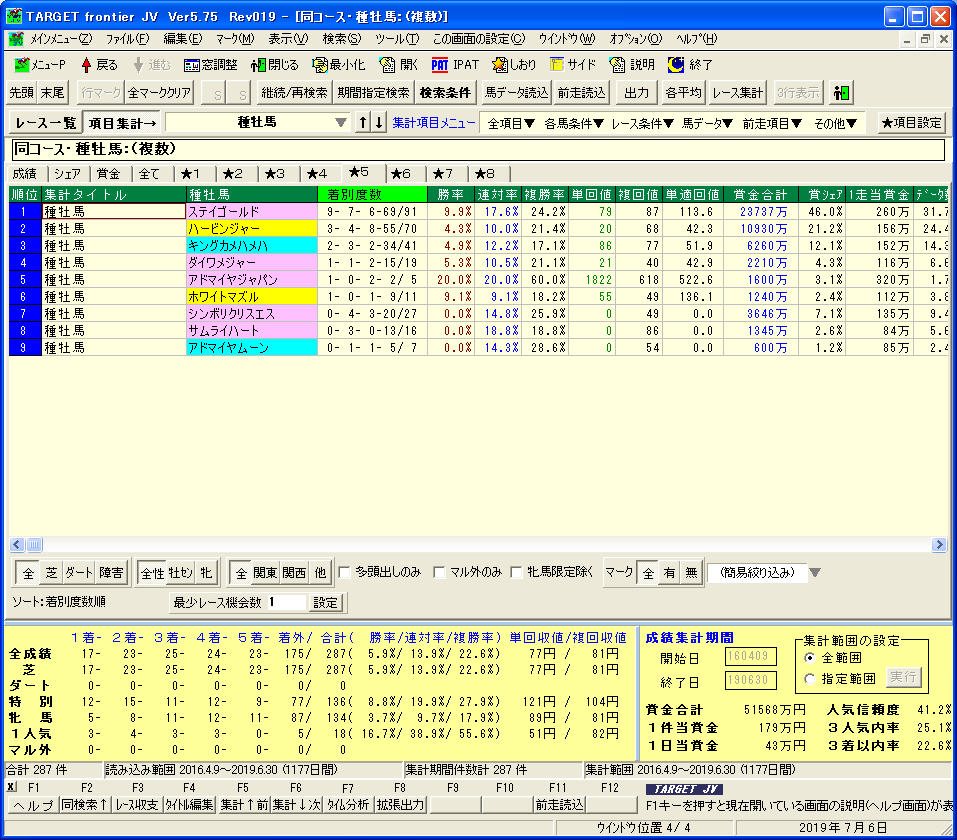Open the 馬データ▼ dropdown
The width and height of the screenshot is (957, 840).
tap(707, 123)
